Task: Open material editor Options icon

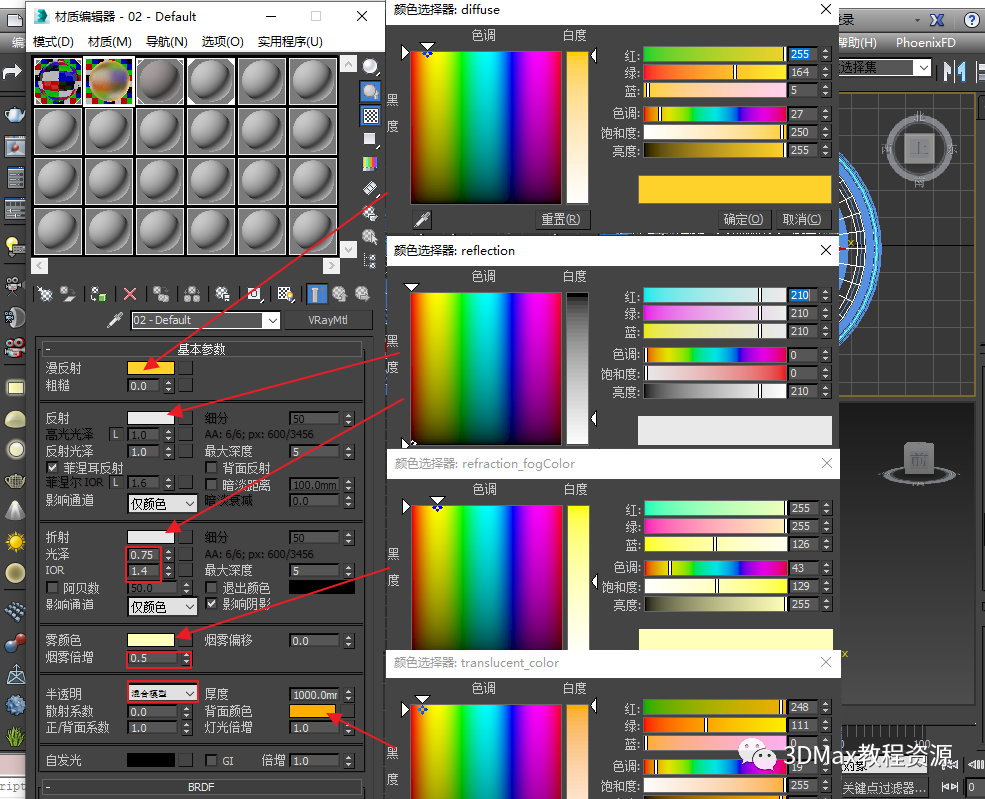Action: [371, 212]
